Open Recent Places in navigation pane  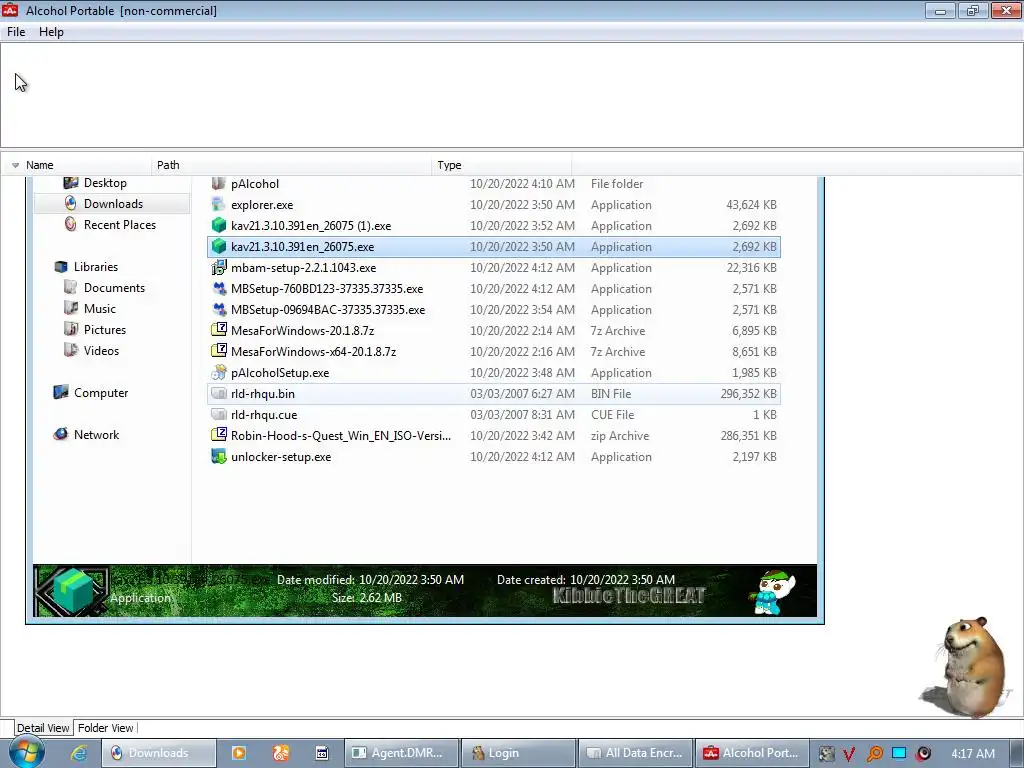point(120,225)
